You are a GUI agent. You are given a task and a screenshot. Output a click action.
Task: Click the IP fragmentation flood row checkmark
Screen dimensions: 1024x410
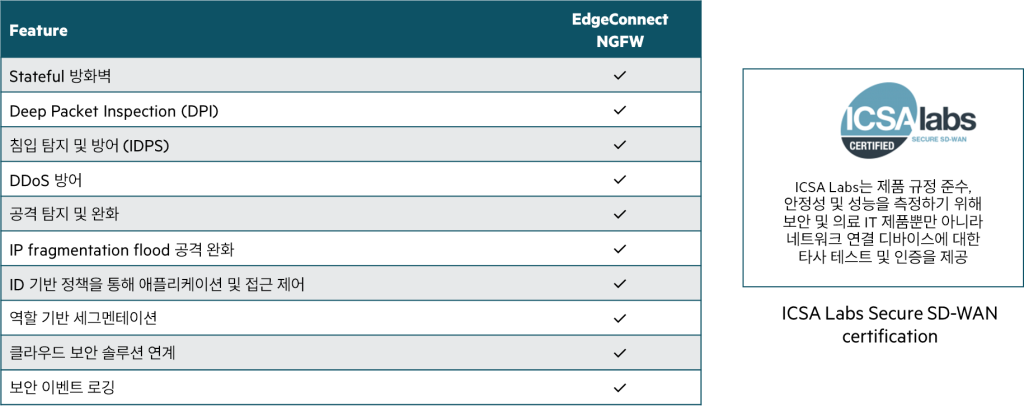(x=620, y=249)
